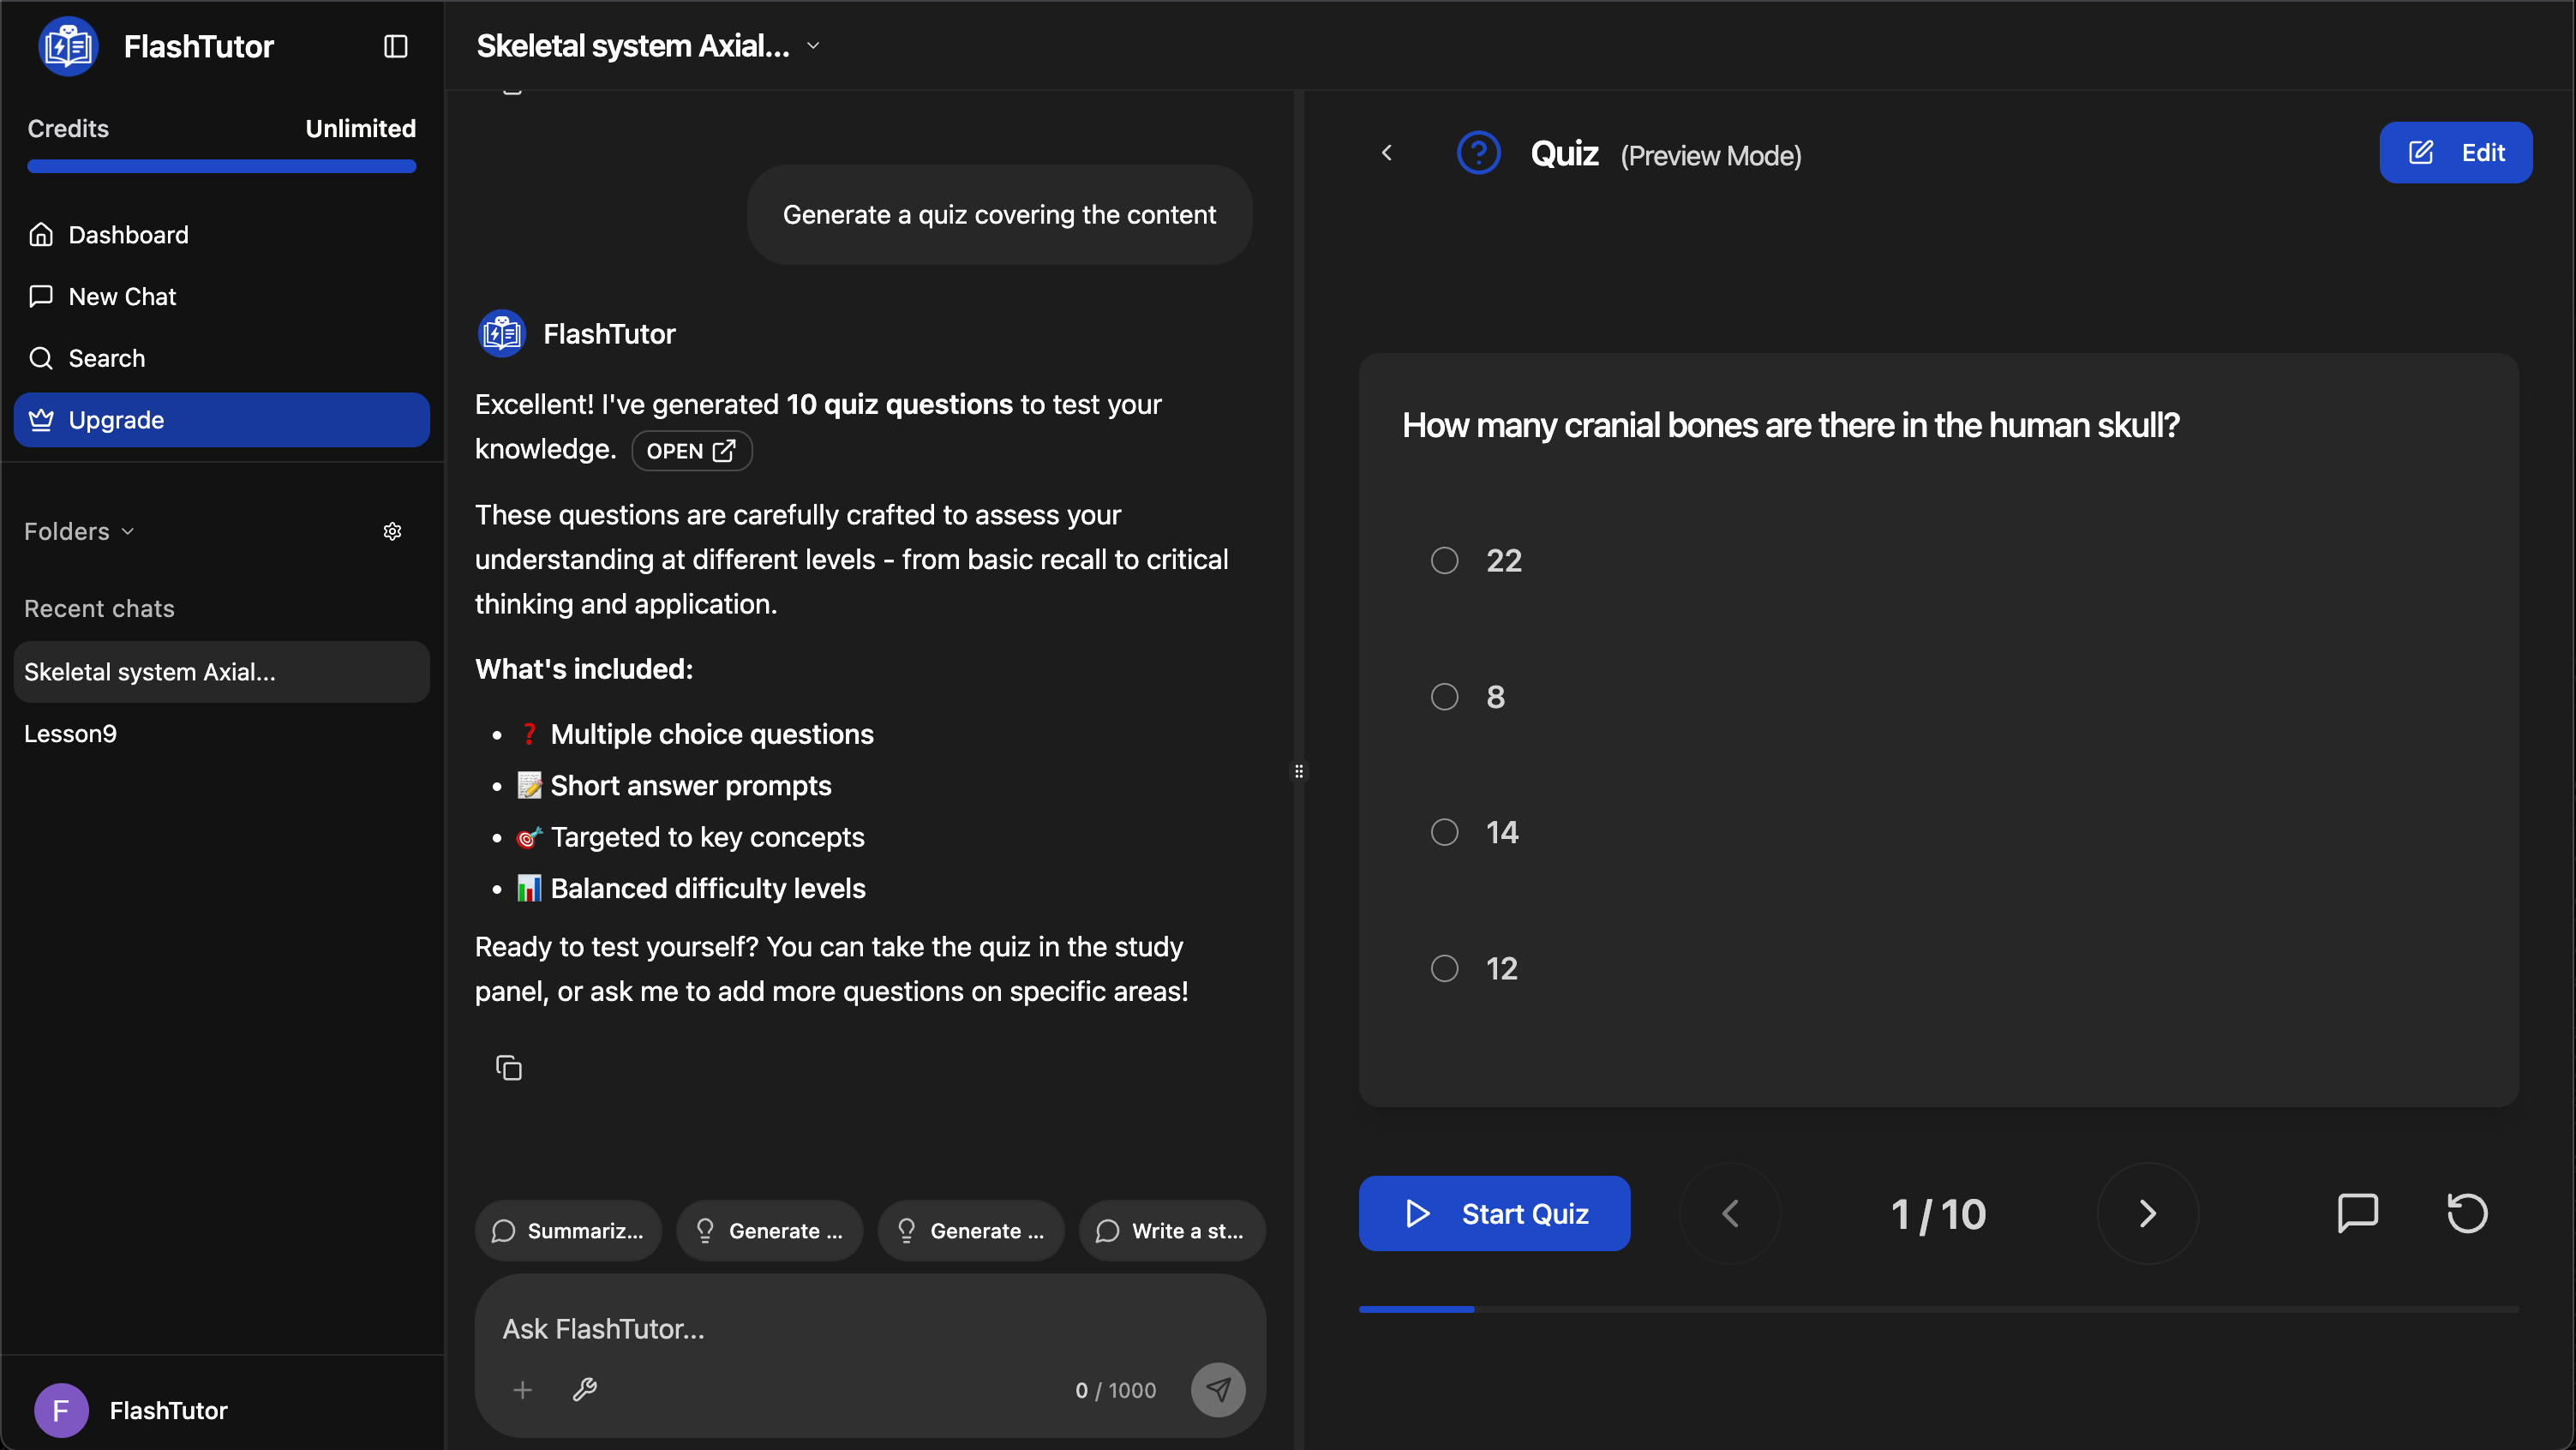Open the Skeletal system title dropdown
2576x1450 pixels.
point(813,46)
